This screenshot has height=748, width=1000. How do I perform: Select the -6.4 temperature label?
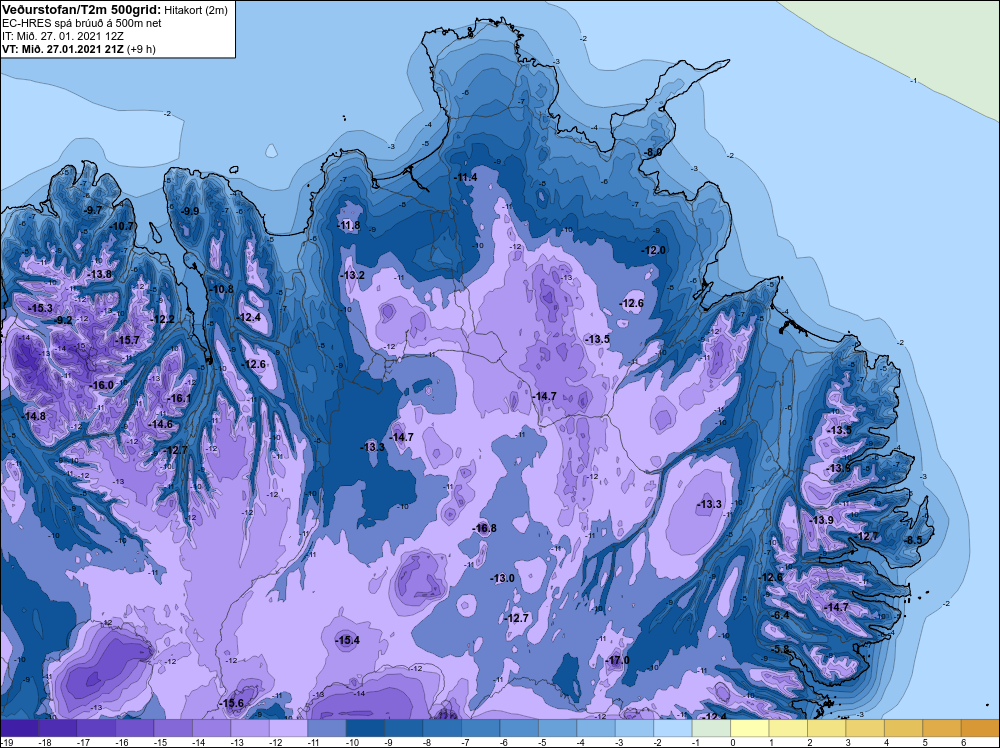780,615
